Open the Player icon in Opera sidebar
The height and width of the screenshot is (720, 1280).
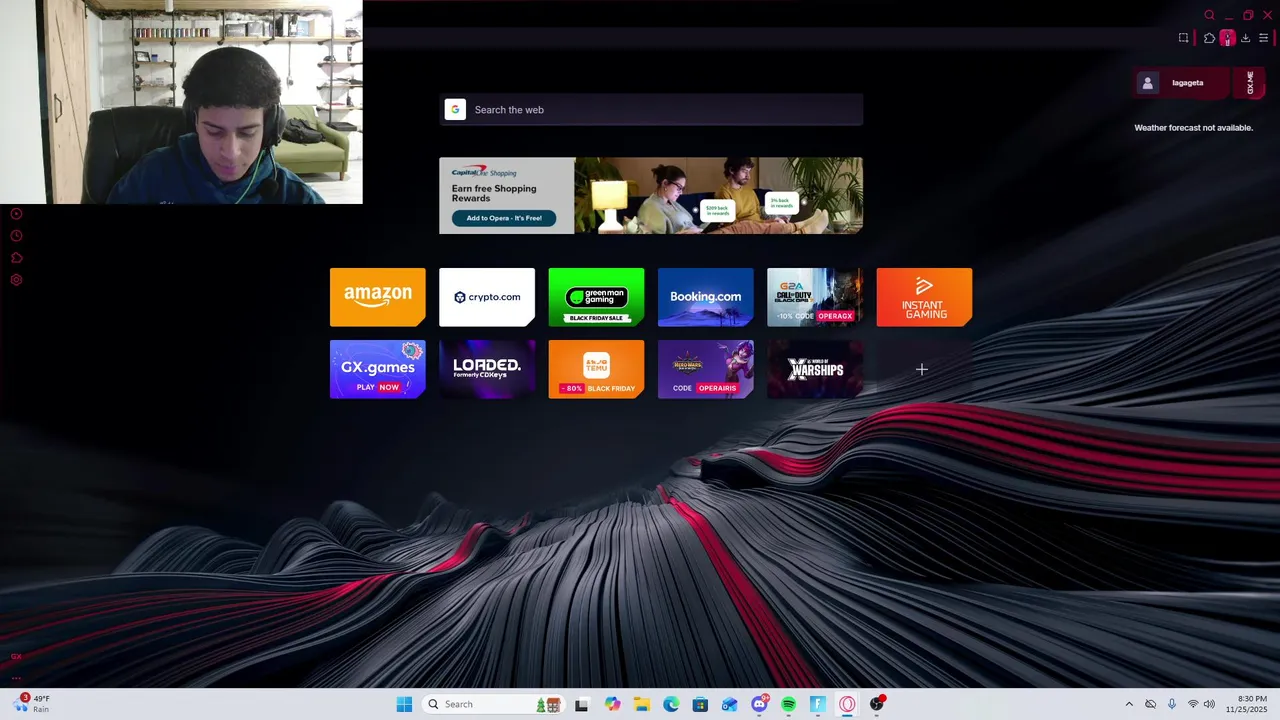[16, 214]
